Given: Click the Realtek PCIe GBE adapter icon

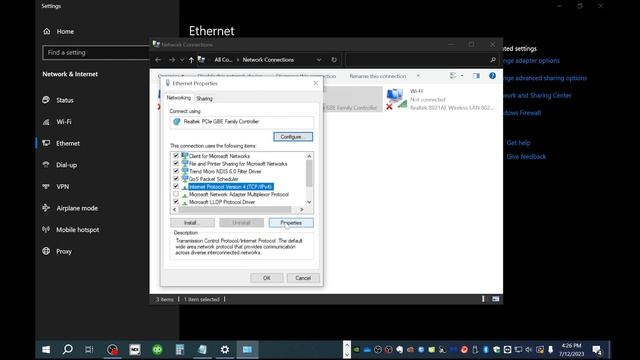Looking at the screenshot, I should (x=177, y=122).
